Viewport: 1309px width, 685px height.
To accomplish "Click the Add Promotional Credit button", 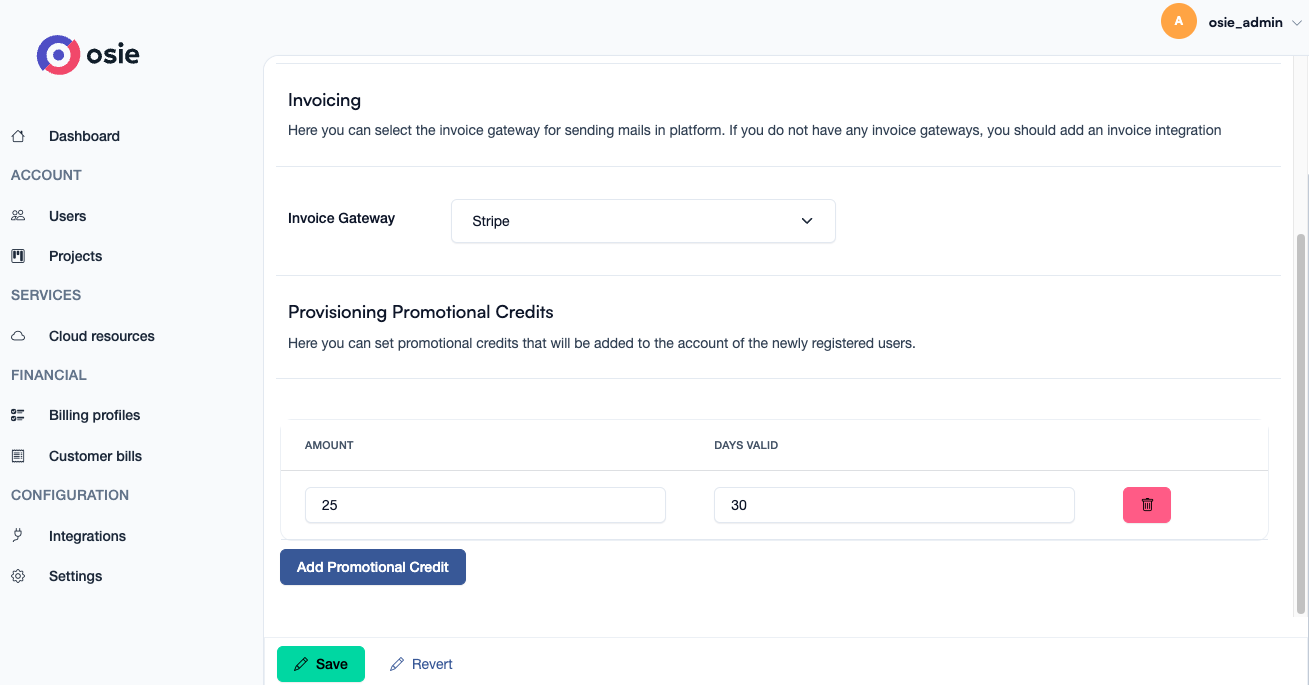I will point(372,567).
